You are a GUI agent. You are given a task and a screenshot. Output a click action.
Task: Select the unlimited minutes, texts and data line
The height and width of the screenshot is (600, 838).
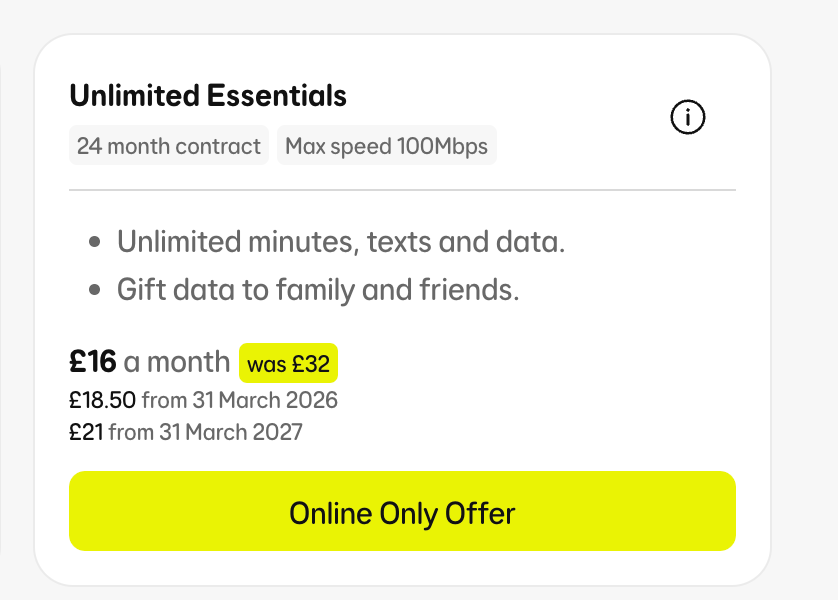coord(341,242)
